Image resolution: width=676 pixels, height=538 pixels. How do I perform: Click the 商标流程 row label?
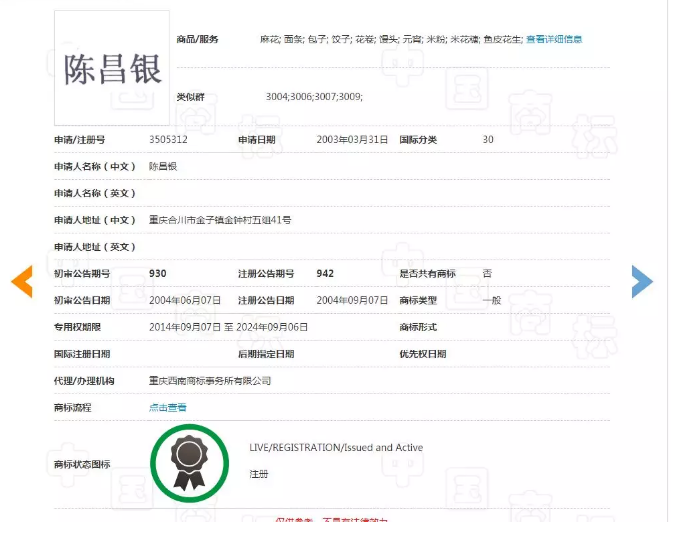tap(72, 408)
